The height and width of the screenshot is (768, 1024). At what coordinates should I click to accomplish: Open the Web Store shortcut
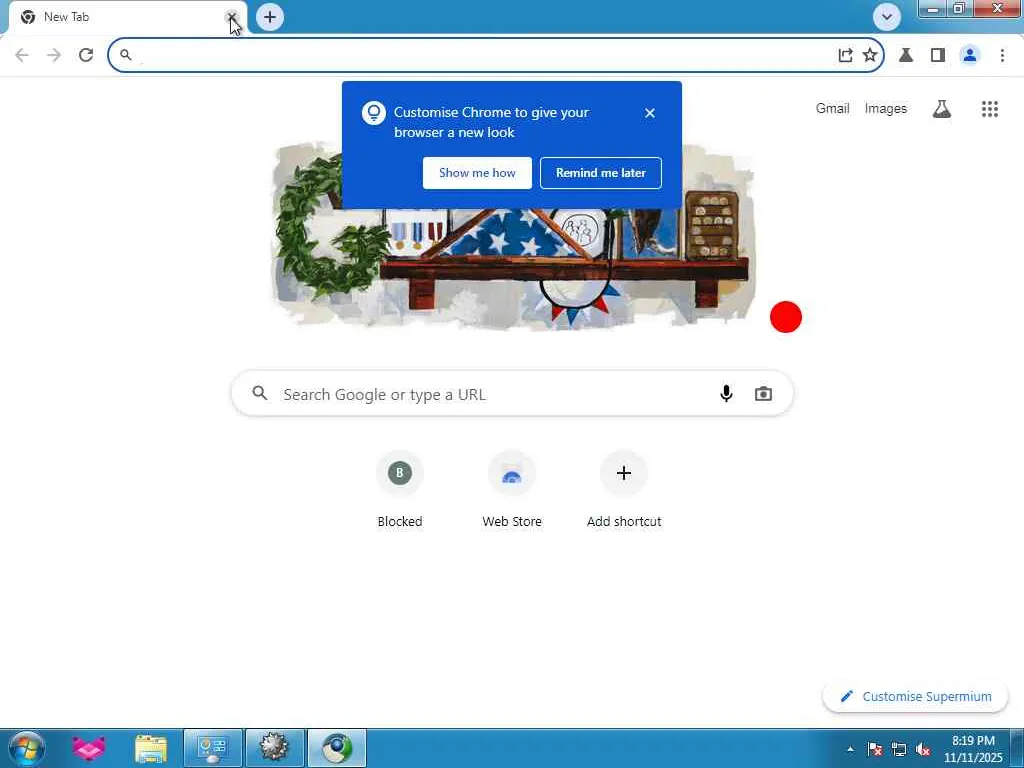[x=512, y=489]
